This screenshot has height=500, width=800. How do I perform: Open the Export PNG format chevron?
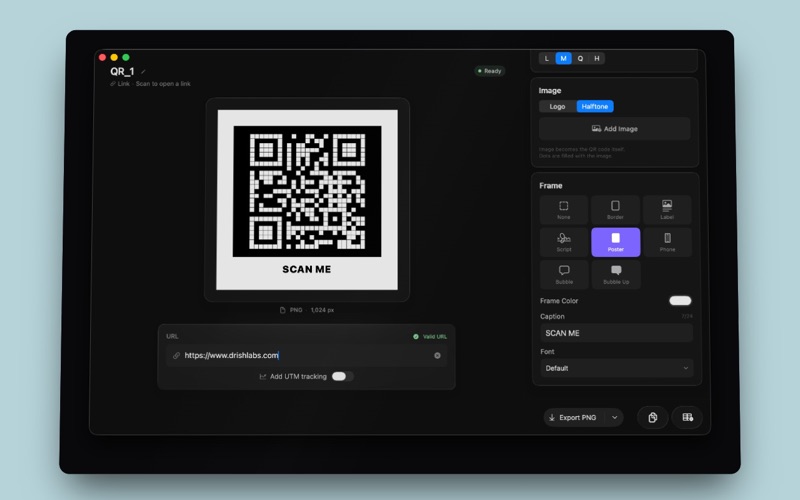pos(615,417)
